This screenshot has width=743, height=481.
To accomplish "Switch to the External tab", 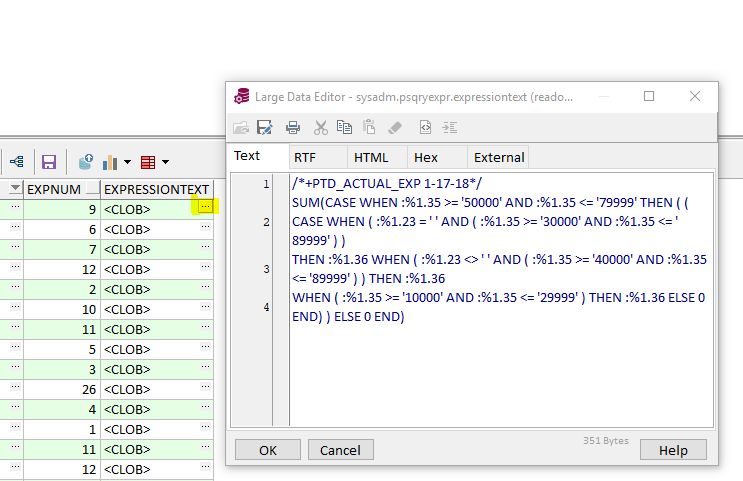I will tap(499, 157).
